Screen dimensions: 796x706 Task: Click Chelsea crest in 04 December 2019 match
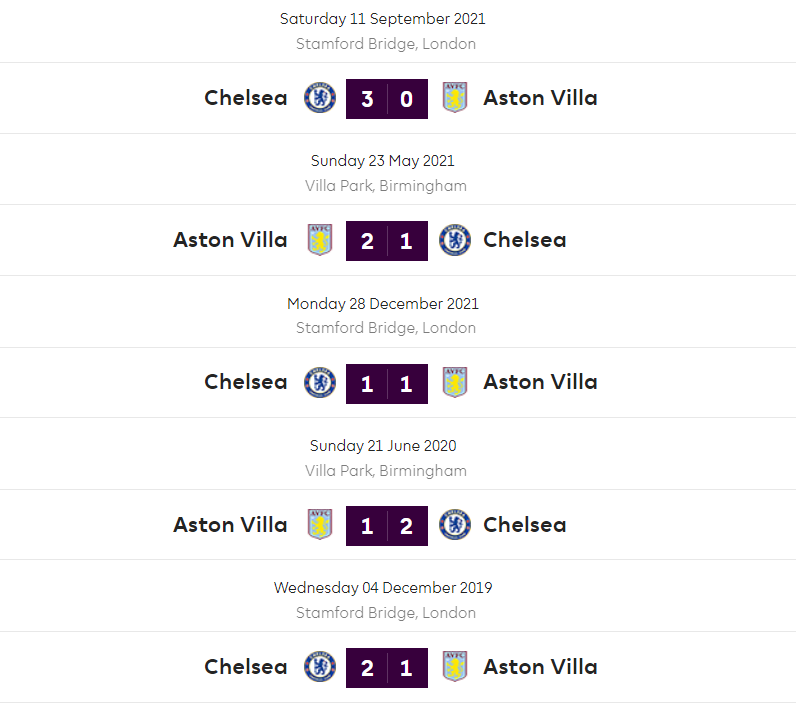point(320,667)
